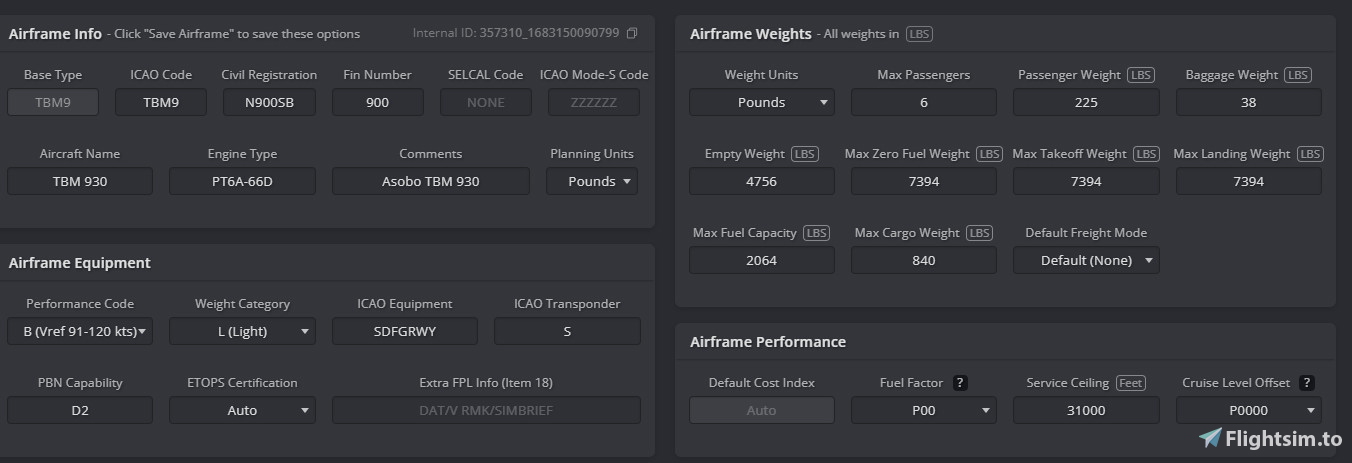Click the Airframe Performance heading
The image size is (1352, 463).
[768, 342]
